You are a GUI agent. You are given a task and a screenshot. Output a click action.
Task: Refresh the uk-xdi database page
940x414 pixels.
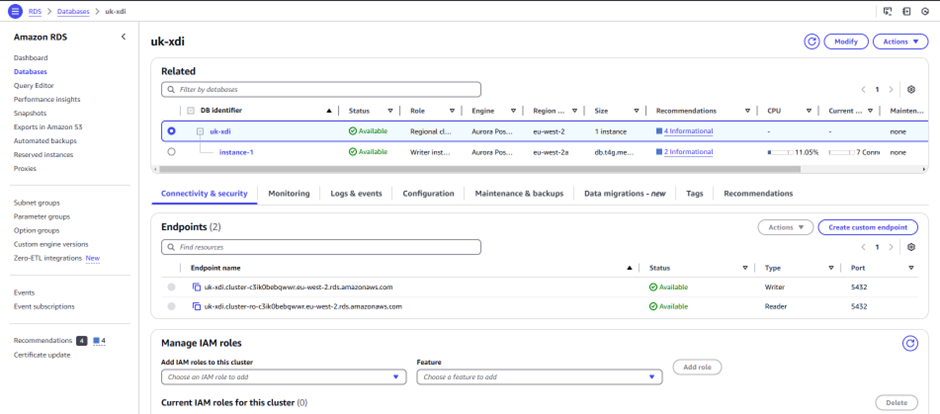[812, 41]
